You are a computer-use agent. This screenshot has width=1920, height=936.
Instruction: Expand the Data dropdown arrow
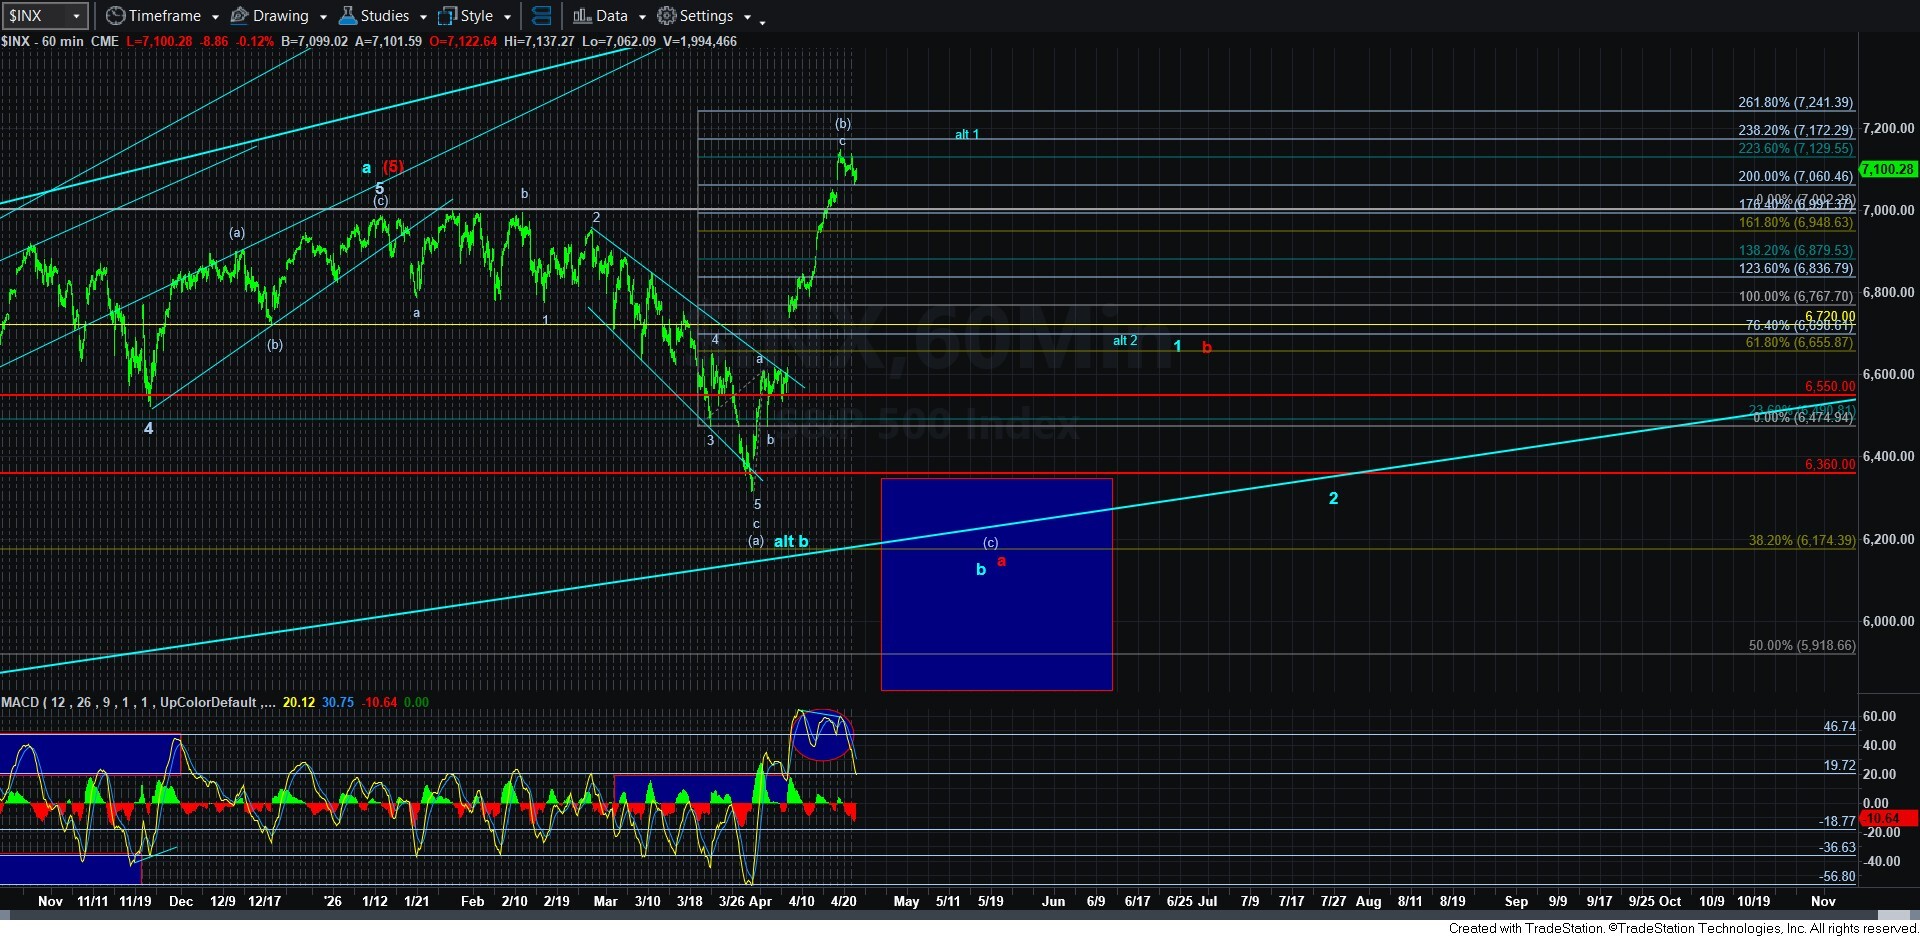(x=641, y=17)
